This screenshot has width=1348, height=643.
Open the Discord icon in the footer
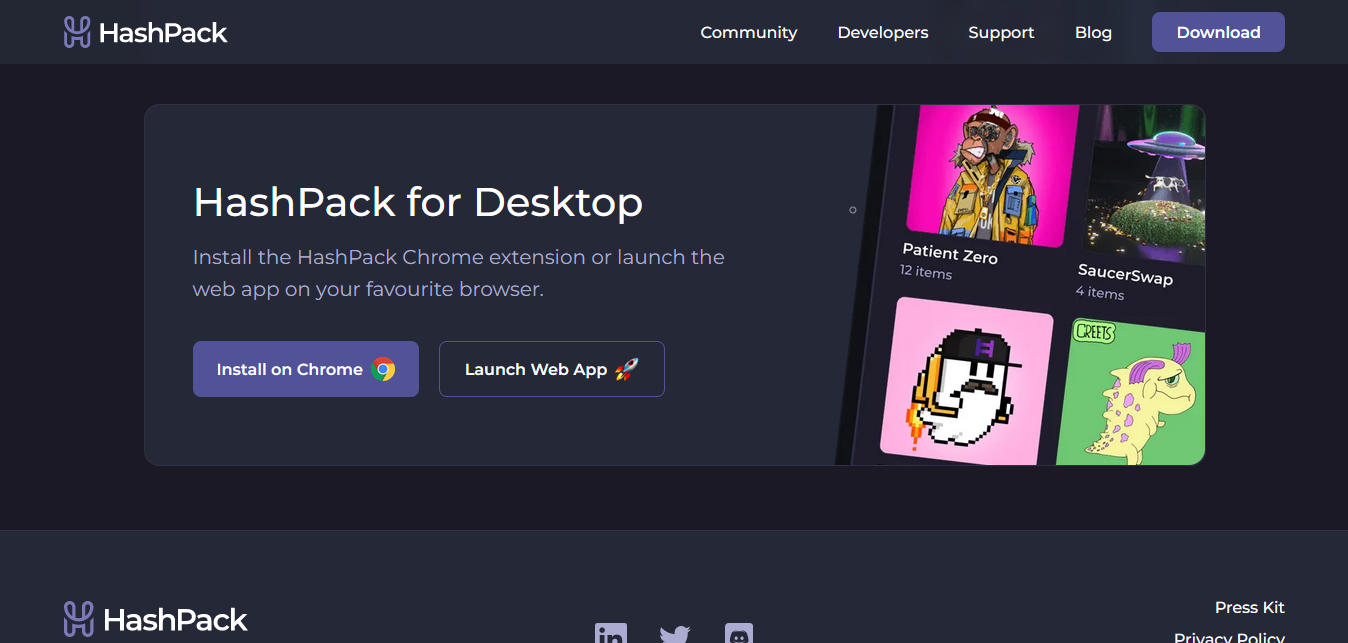coord(739,634)
